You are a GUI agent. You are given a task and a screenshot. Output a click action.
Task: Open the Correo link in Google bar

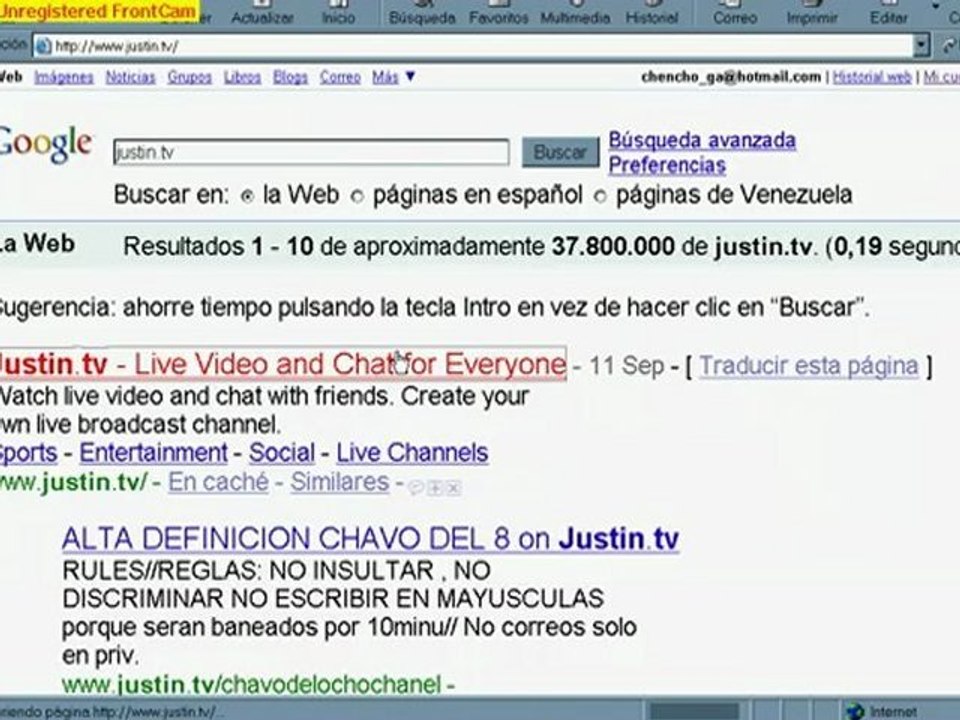click(340, 77)
